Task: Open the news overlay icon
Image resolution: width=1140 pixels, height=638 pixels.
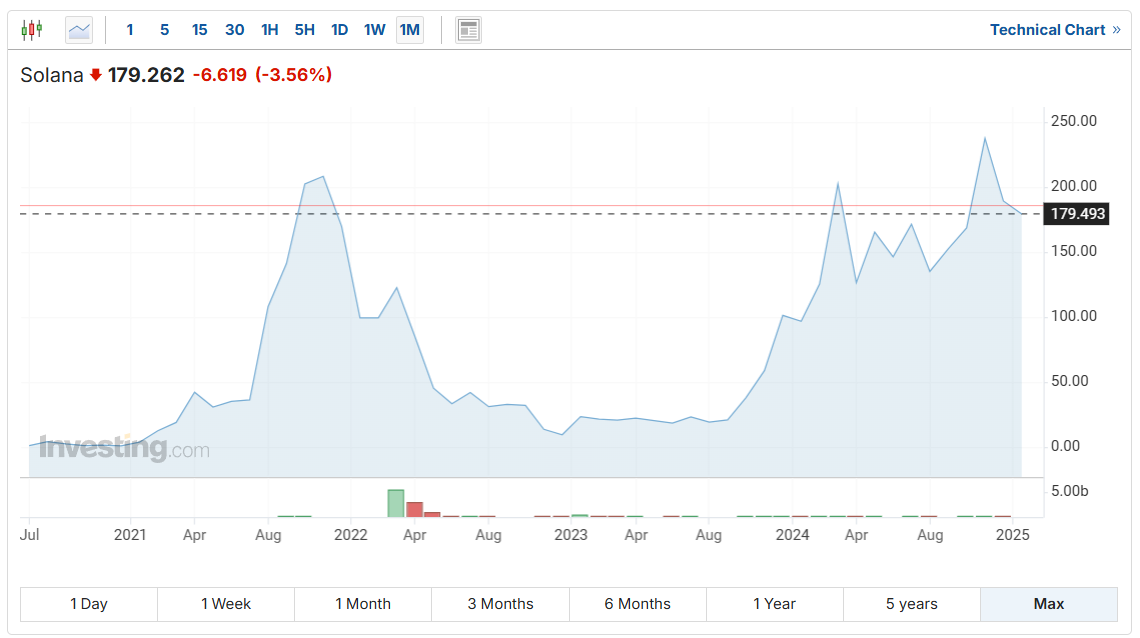Action: 468,30
